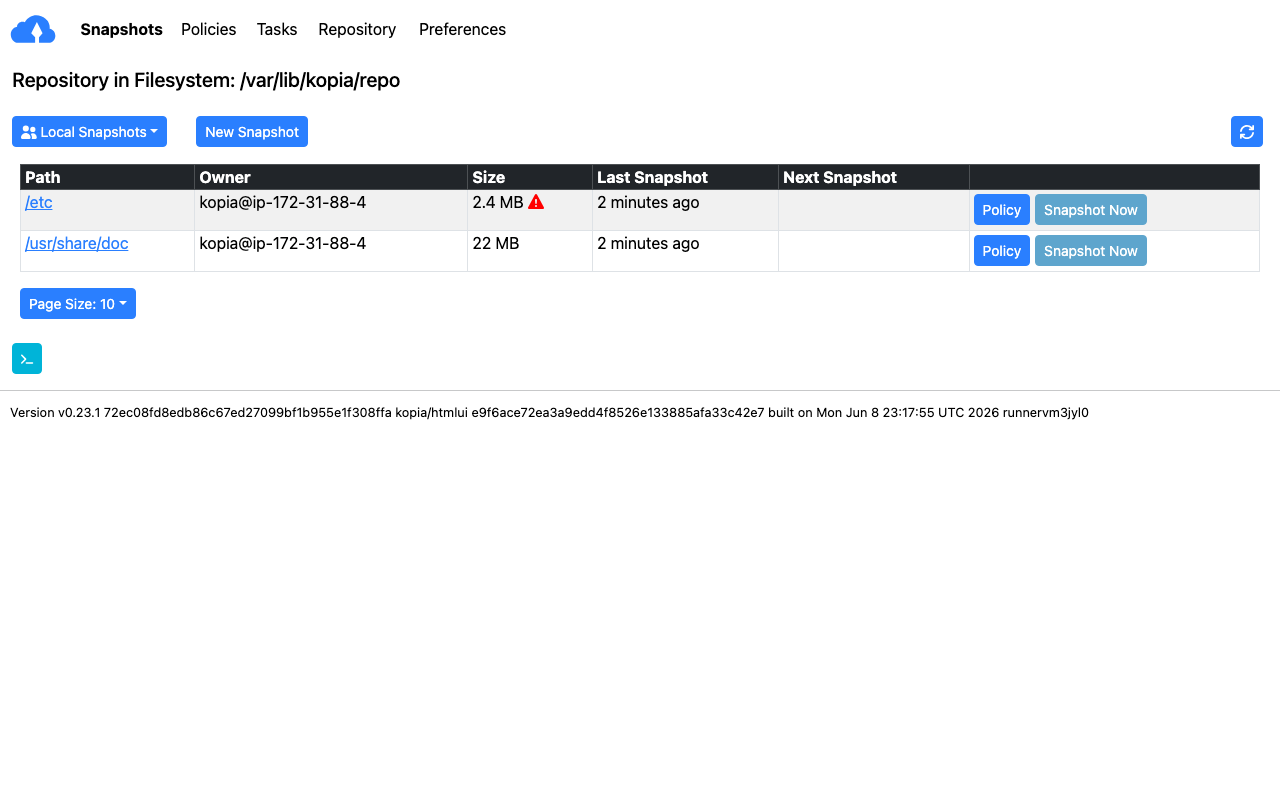Select the 2.4 MB size value
Screen dimensions: 1280x800
[498, 202]
